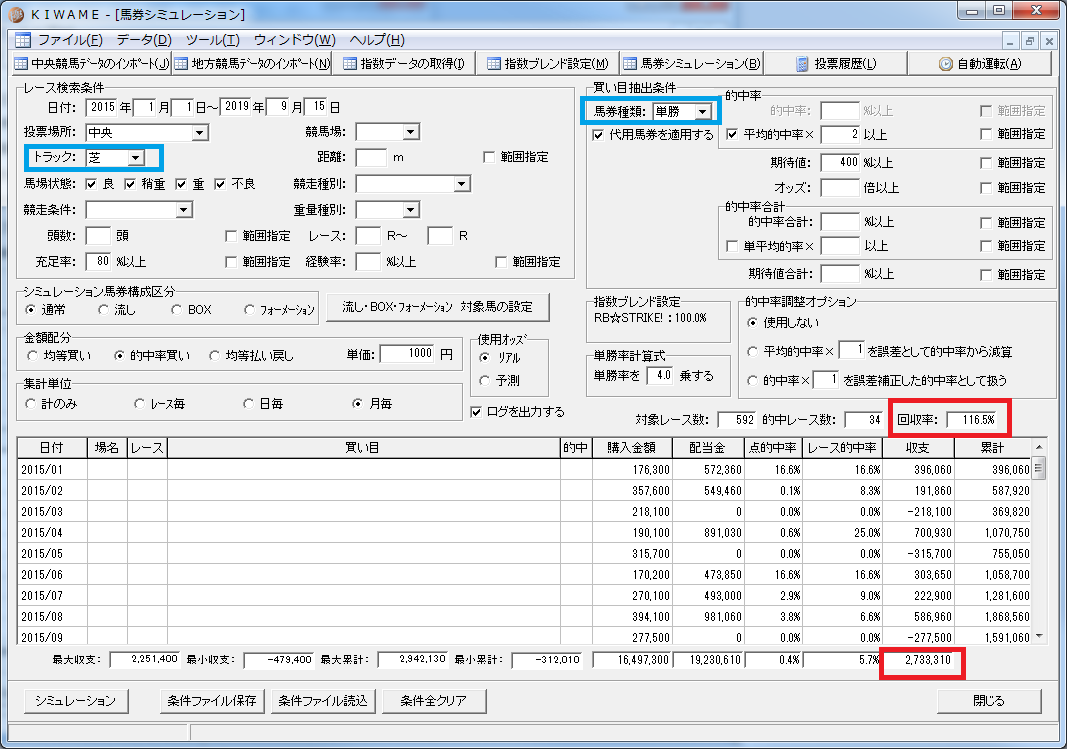Click the 指数データの取得 toolbar button
Viewport: 1067px width, 749px height.
404,63
